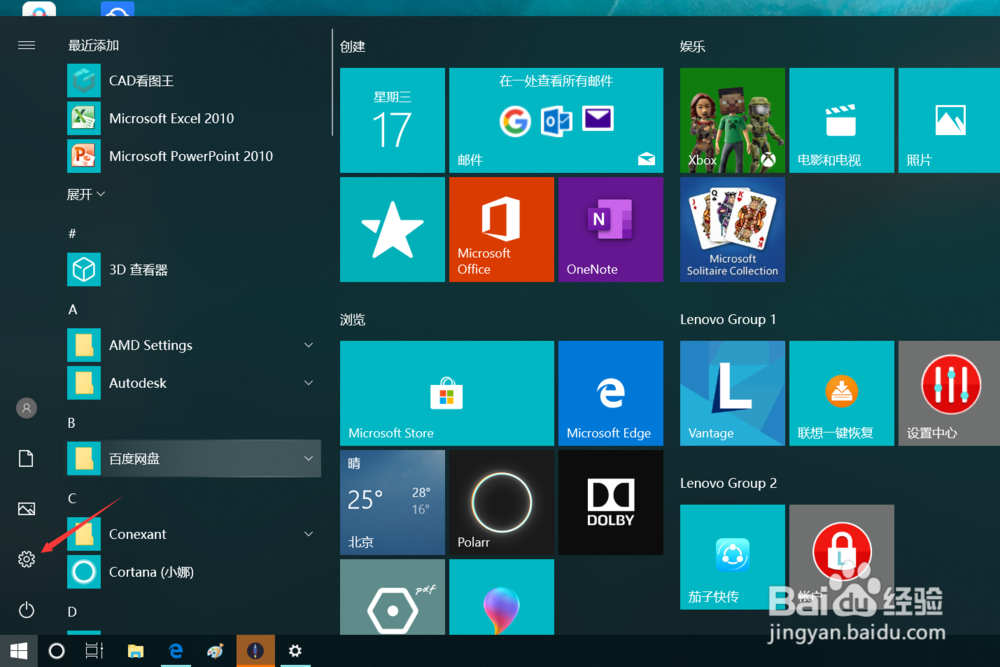
Task: Open the Settings gear in Start sidebar
Action: [26, 559]
